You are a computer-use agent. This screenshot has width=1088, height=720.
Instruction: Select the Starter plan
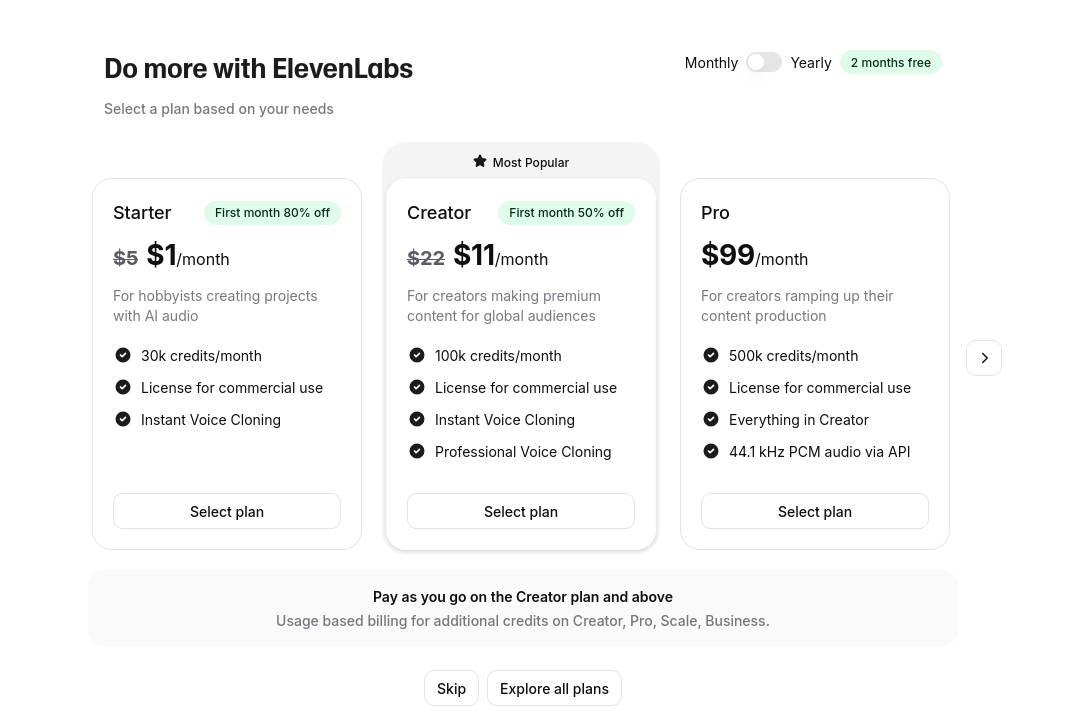tap(227, 511)
